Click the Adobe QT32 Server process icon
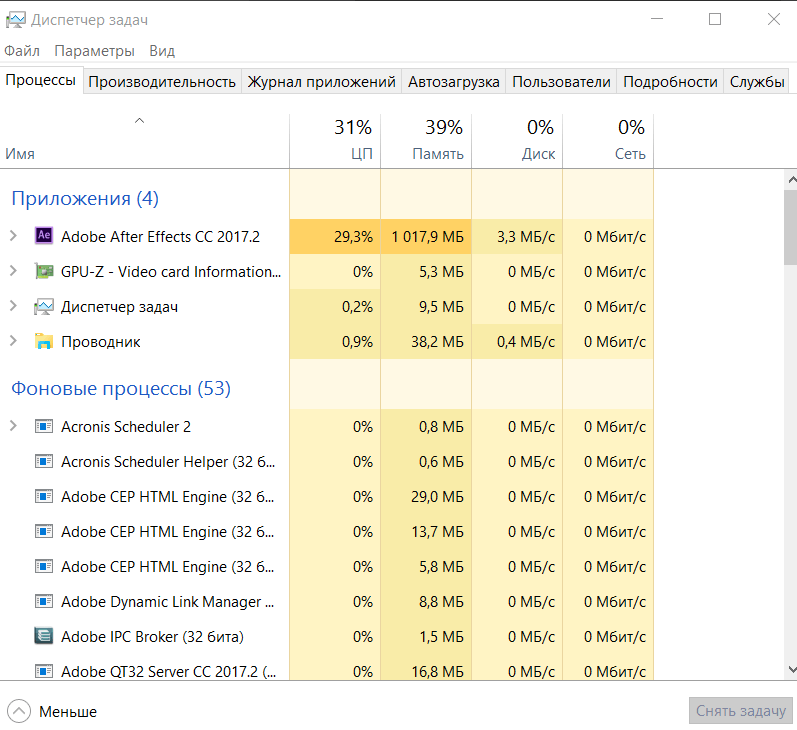 click(44, 672)
